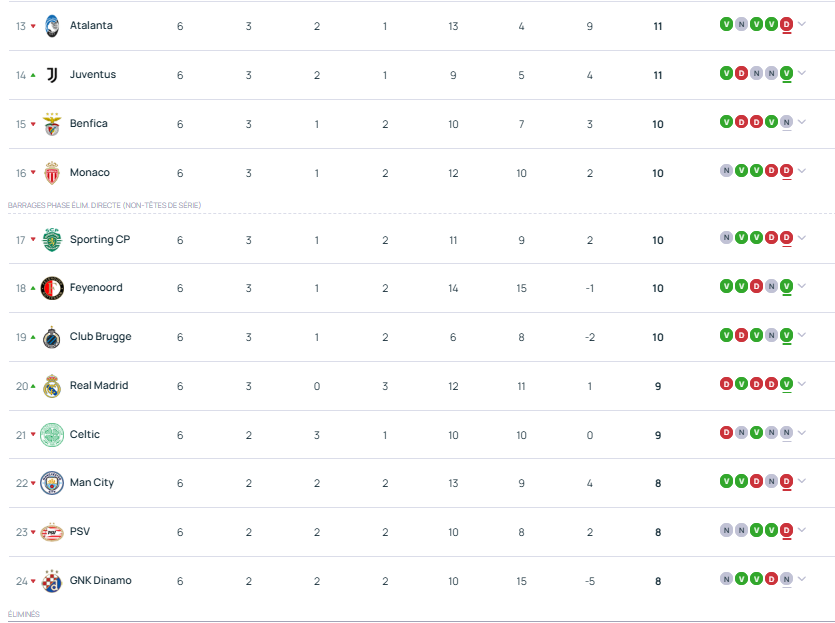Expand the Real Madrid row chevron

(x=801, y=384)
